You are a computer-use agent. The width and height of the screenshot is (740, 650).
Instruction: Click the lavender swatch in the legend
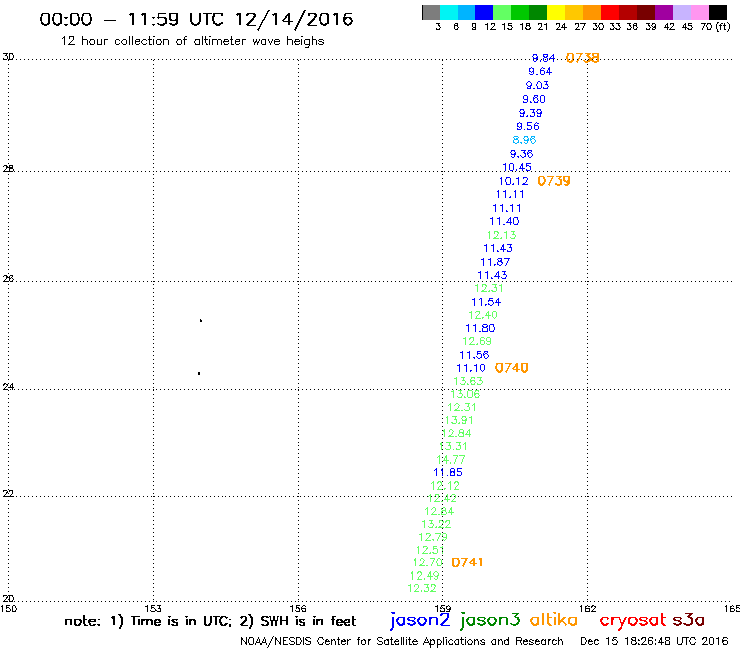681,12
